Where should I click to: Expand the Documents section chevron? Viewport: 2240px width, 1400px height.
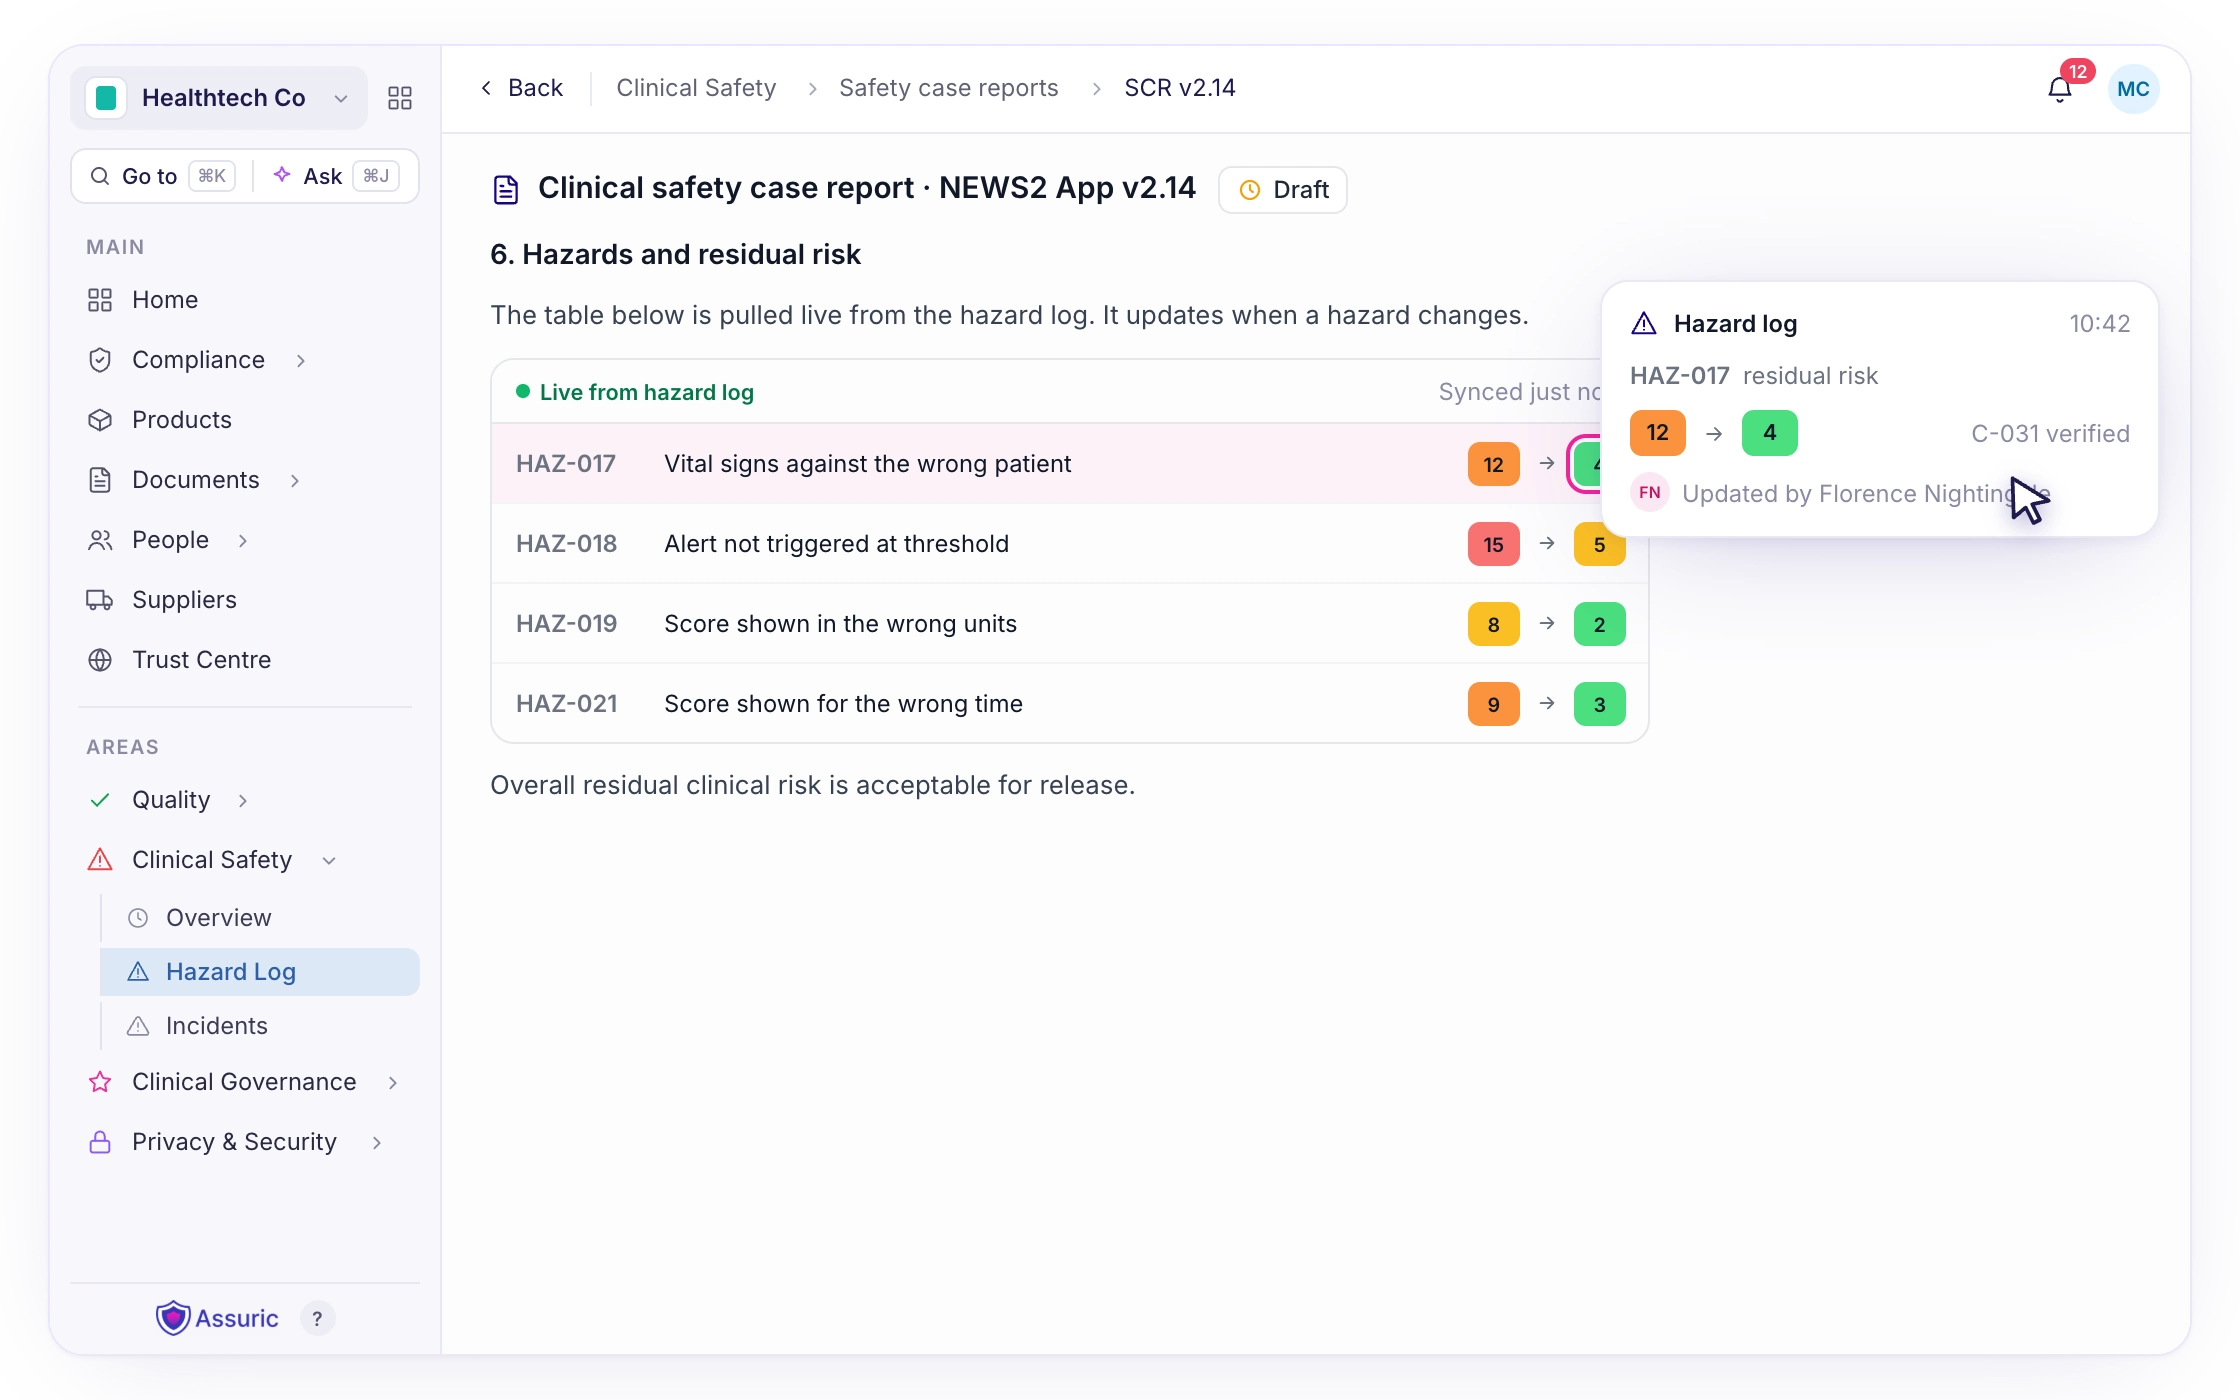[295, 480]
